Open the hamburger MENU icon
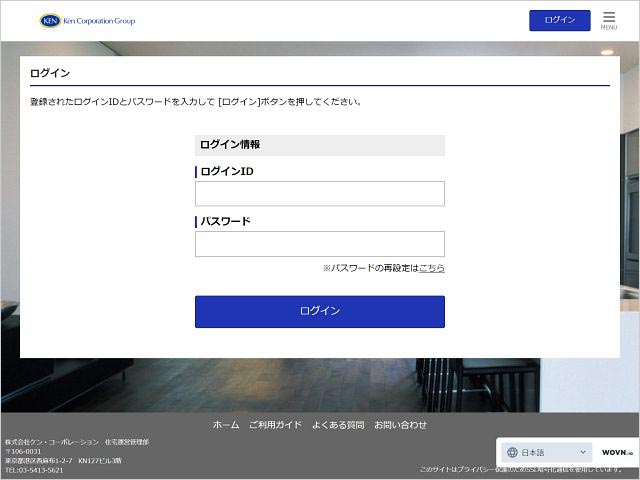Viewport: 640px width, 480px height. click(x=608, y=20)
